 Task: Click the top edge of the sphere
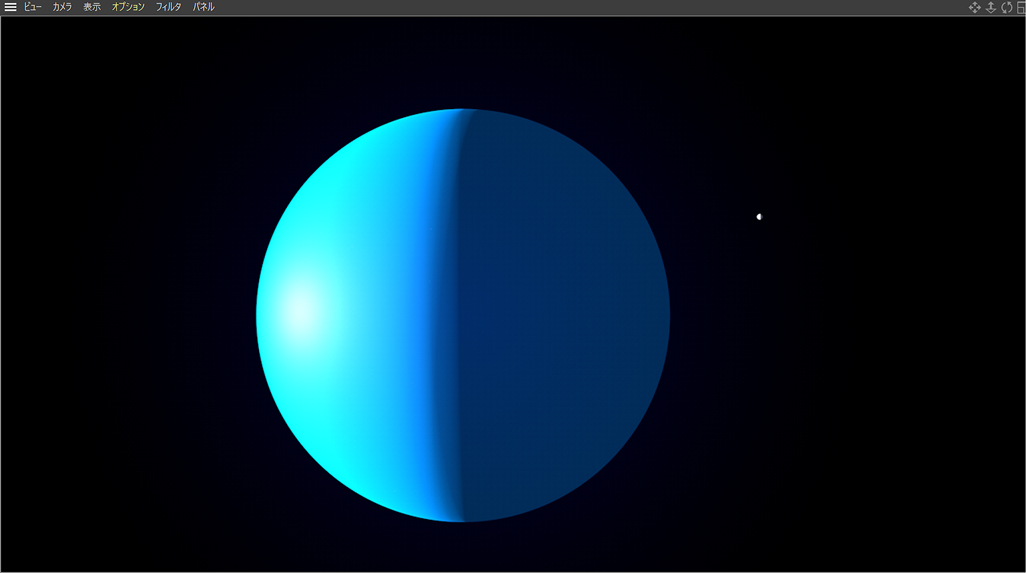click(x=462, y=112)
